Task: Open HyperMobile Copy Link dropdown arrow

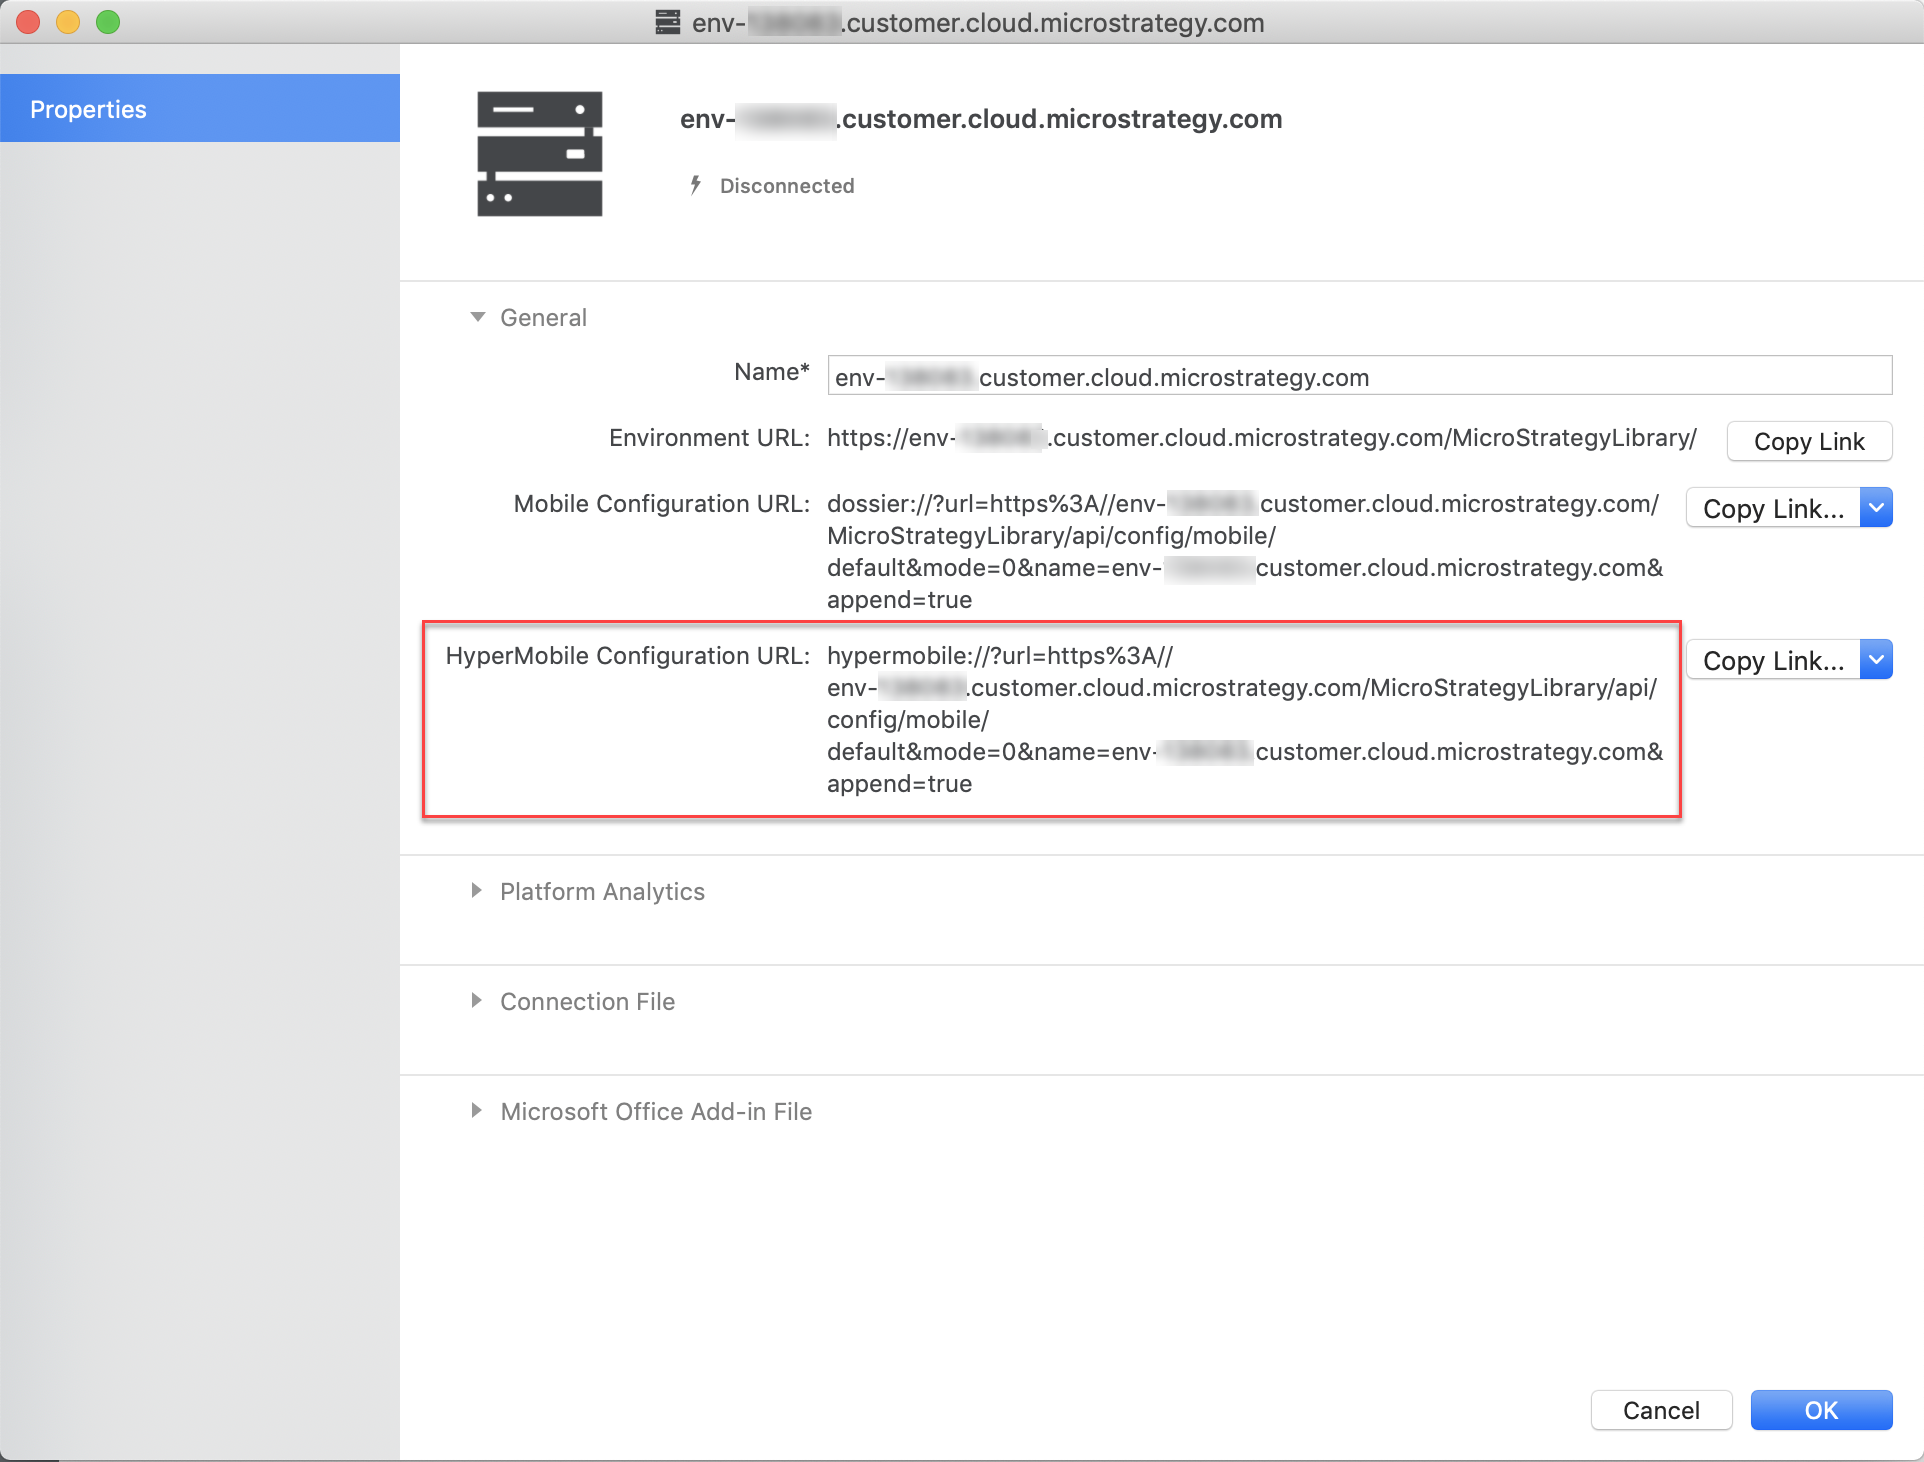Action: click(x=1876, y=660)
